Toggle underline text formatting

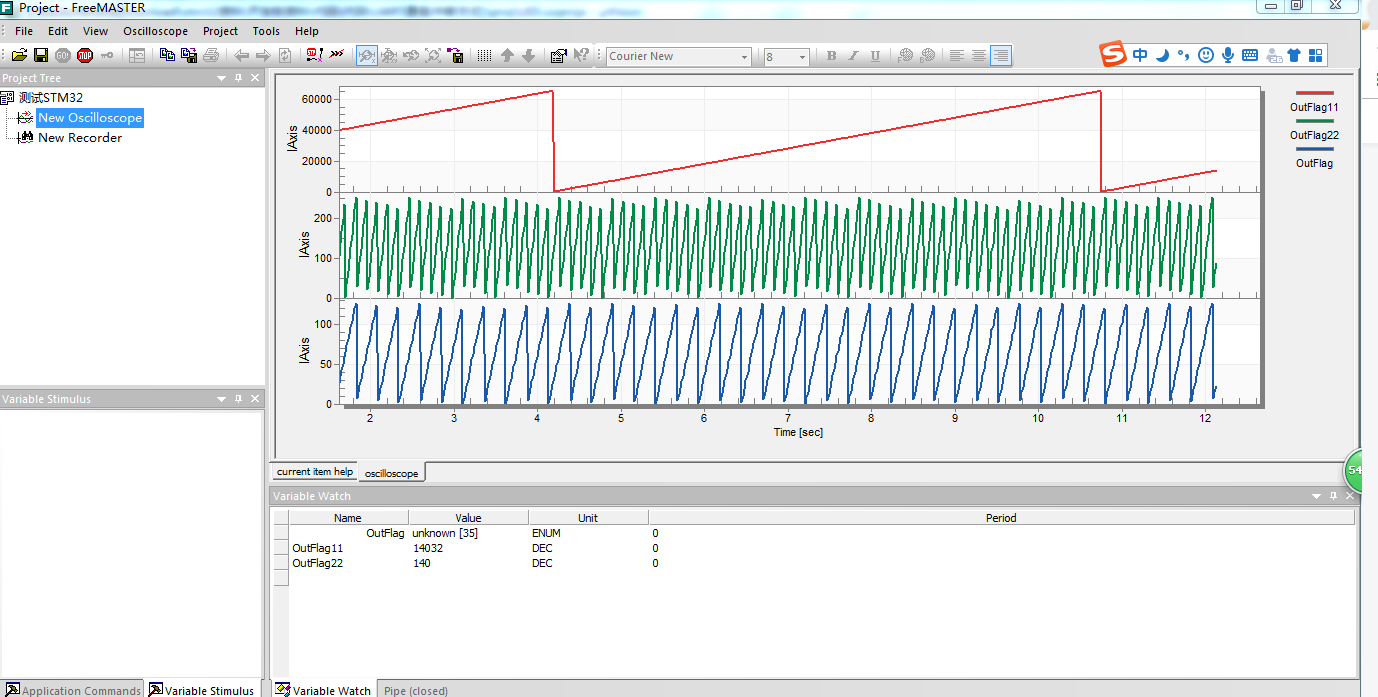pyautogui.click(x=875, y=56)
